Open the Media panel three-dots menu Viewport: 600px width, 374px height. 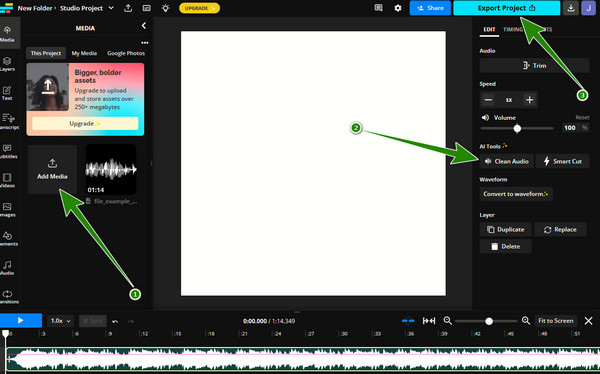click(x=145, y=43)
